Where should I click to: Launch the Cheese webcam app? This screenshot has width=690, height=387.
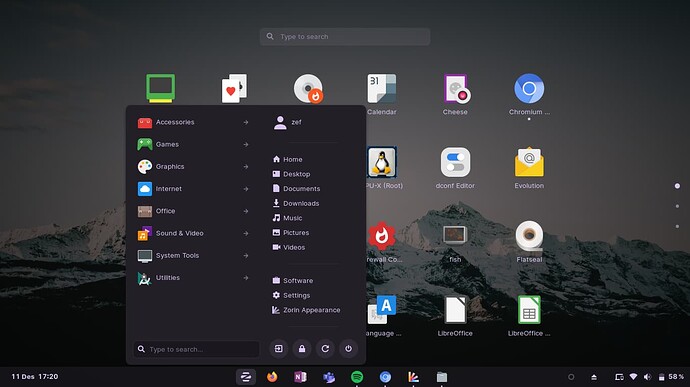[455, 88]
